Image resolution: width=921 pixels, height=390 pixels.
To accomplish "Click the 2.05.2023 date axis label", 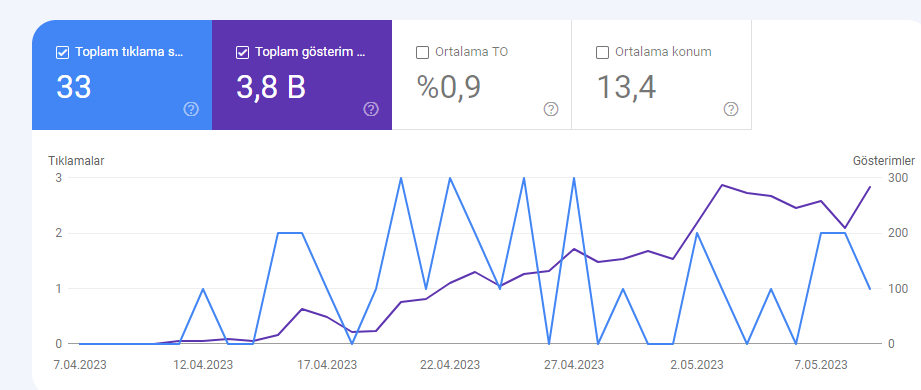I will pos(697,365).
